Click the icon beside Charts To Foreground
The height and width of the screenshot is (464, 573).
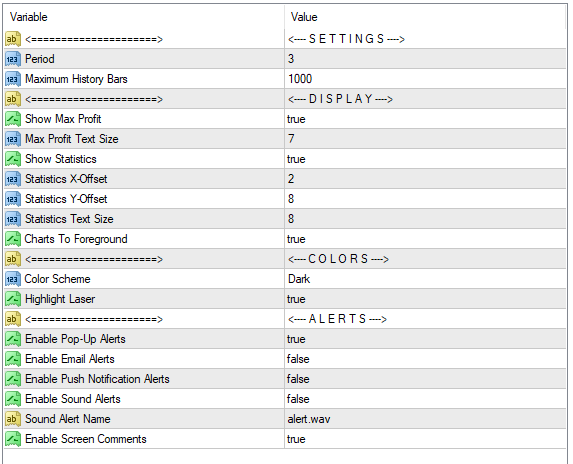13,239
